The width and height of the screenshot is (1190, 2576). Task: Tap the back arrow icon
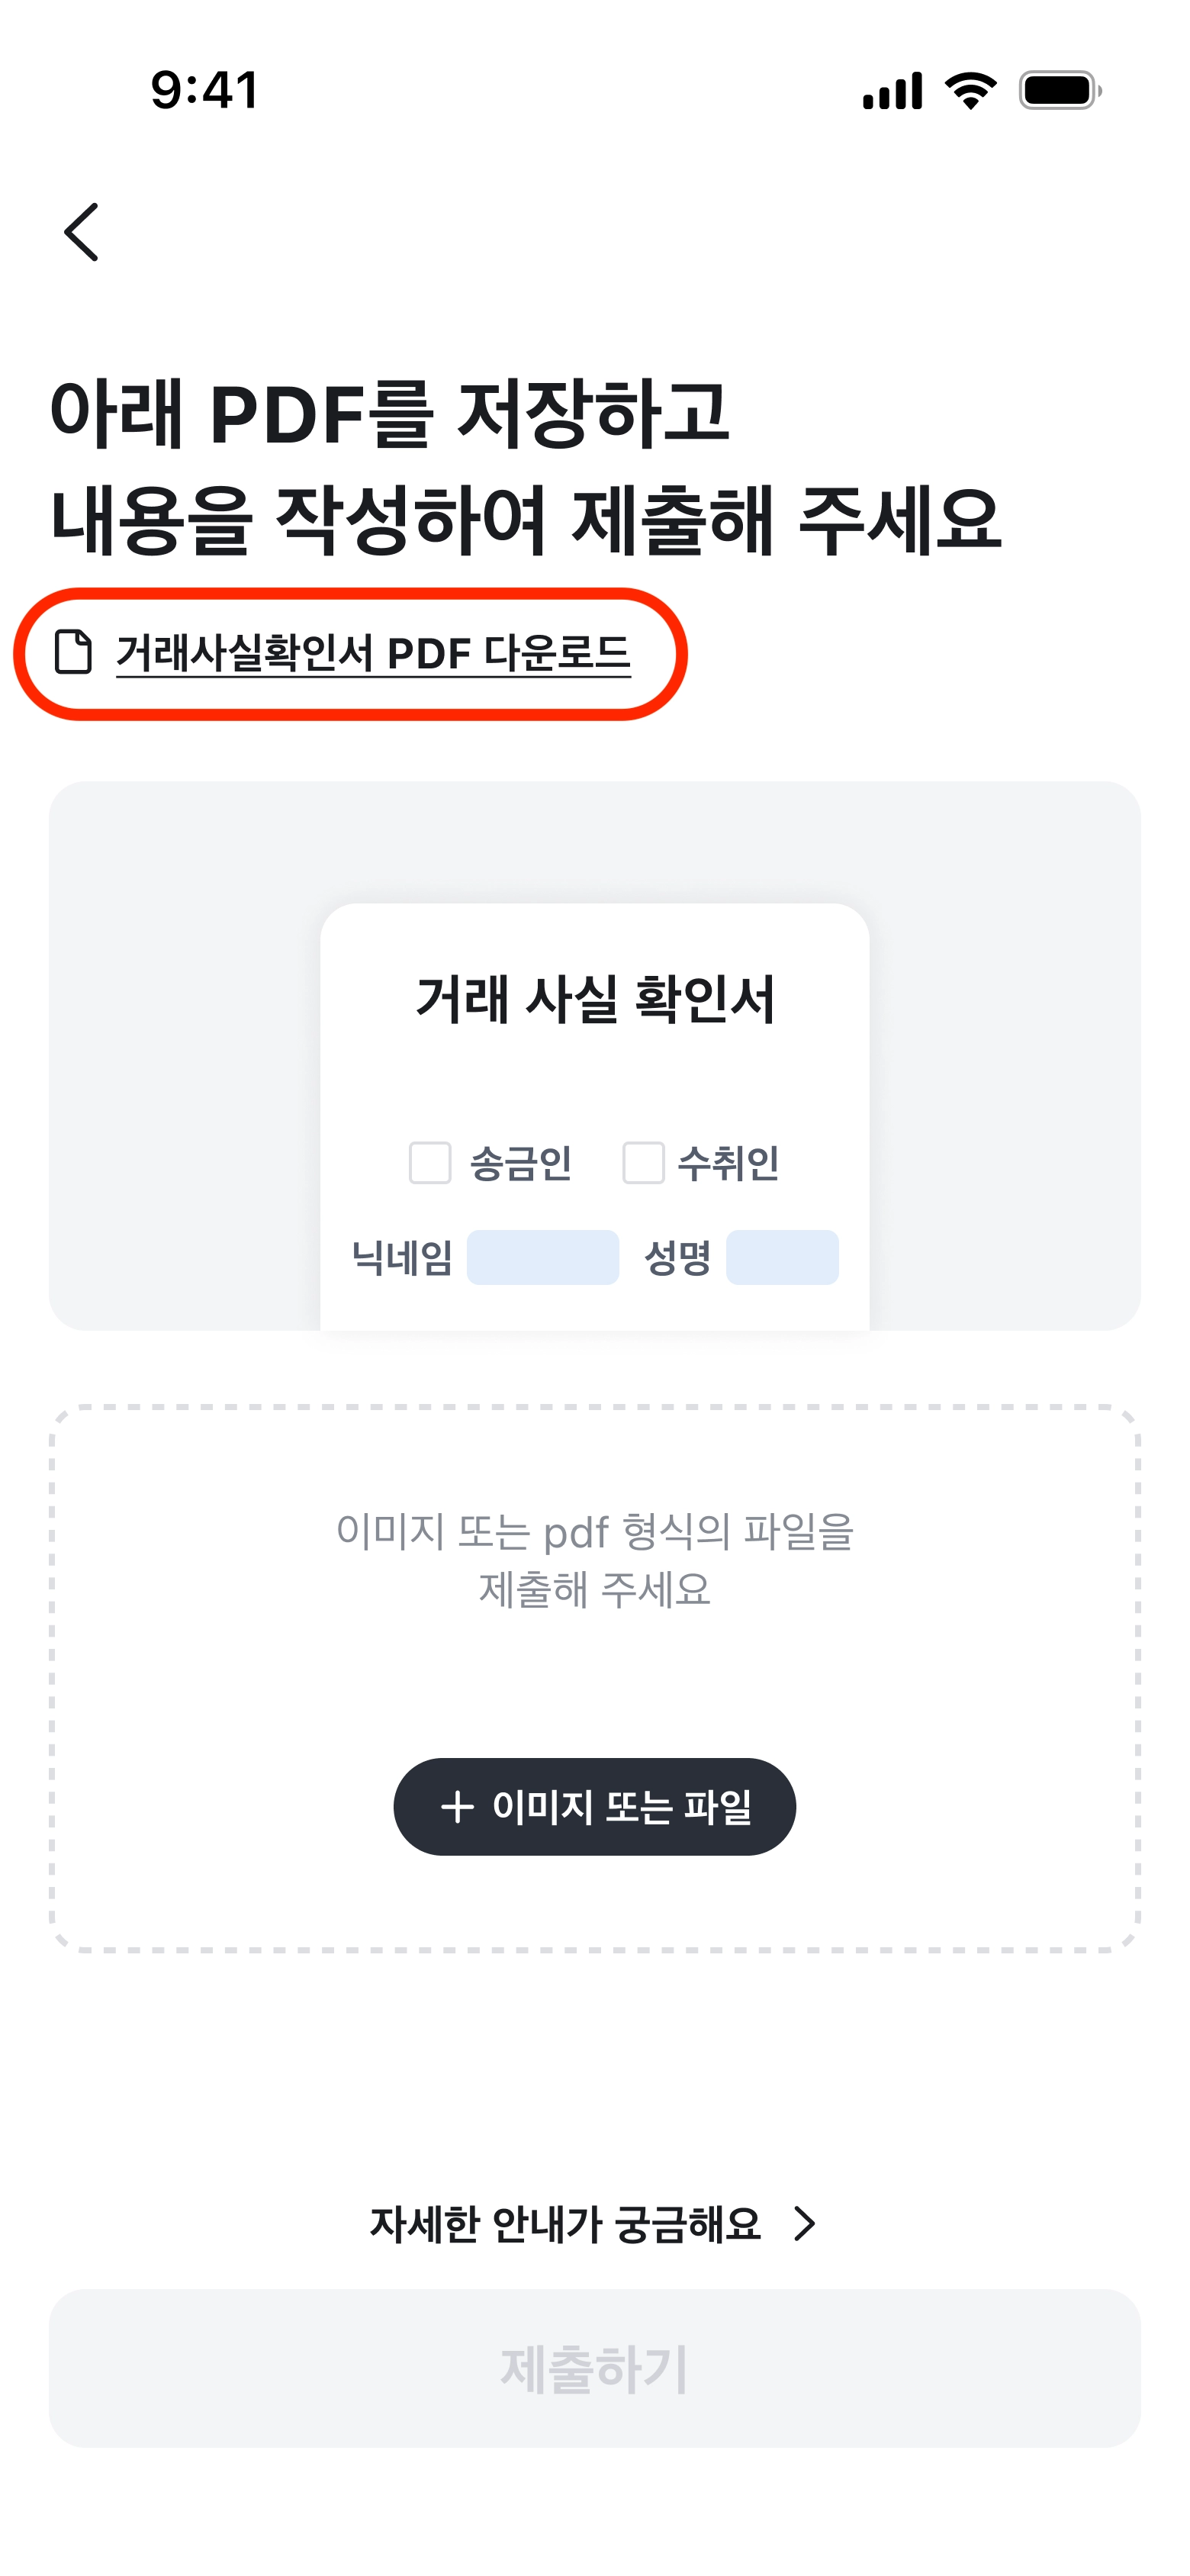pos(81,232)
